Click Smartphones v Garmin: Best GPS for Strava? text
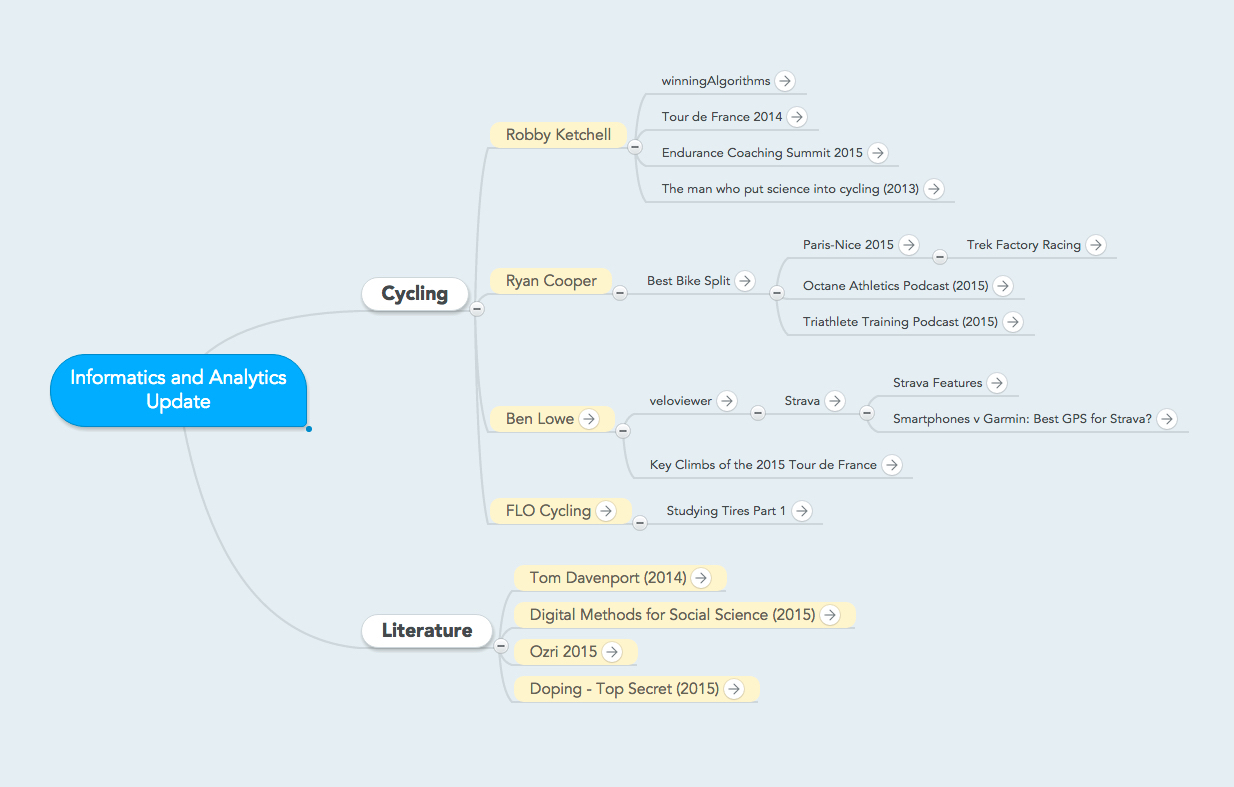This screenshot has width=1234, height=787. 1022,419
